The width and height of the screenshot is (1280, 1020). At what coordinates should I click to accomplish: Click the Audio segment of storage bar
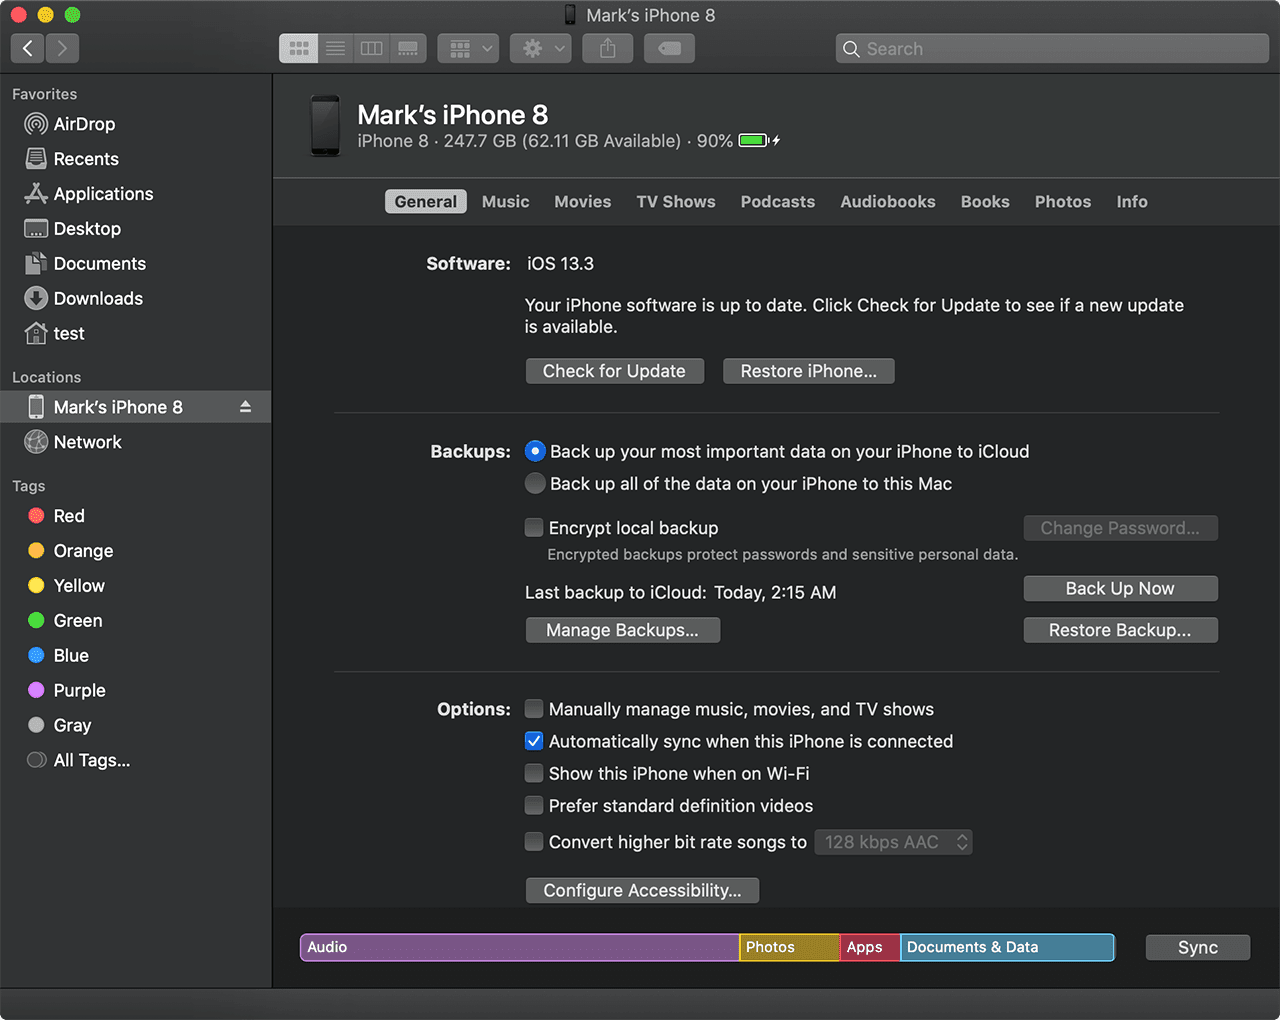pyautogui.click(x=519, y=947)
